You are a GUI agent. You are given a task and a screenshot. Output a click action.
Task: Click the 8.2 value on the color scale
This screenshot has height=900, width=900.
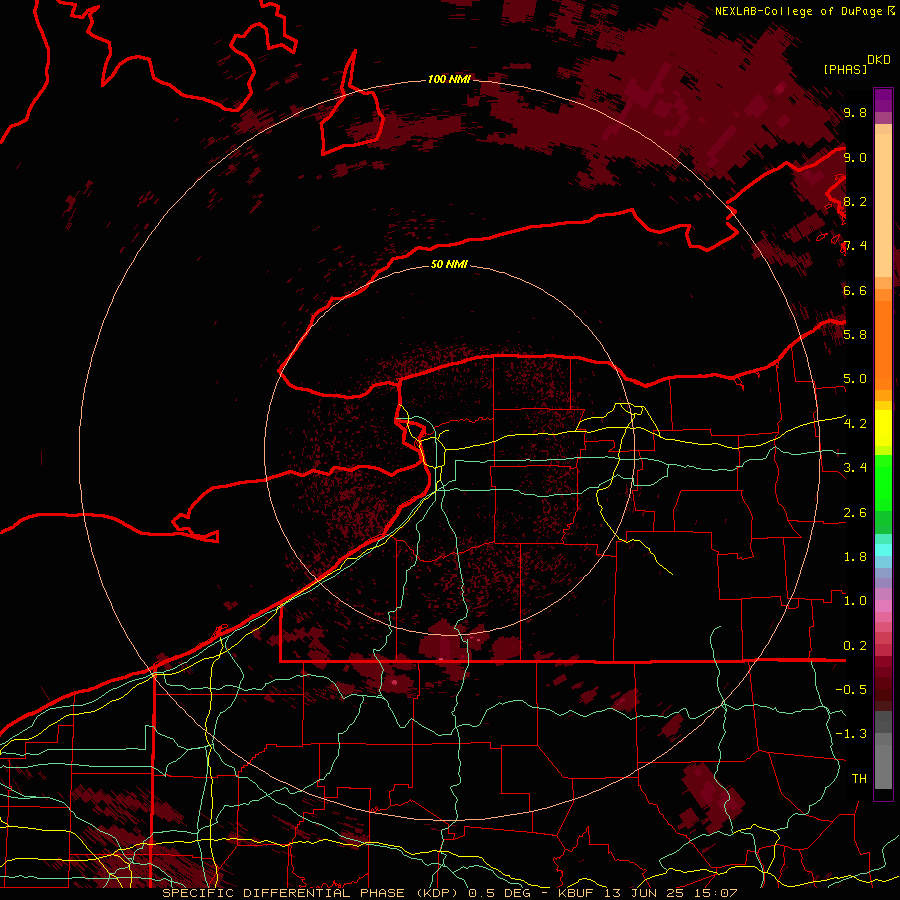(855, 201)
